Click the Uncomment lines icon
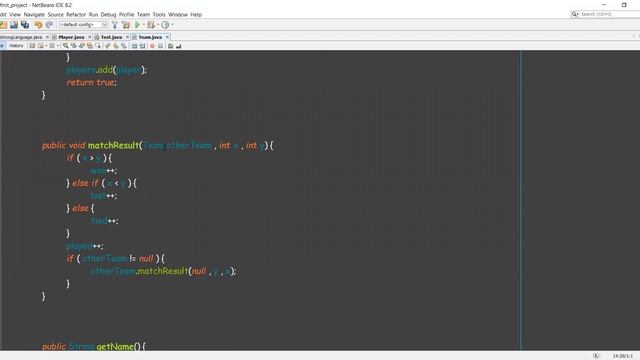Screen dimensions: 640x360 tap(178, 46)
